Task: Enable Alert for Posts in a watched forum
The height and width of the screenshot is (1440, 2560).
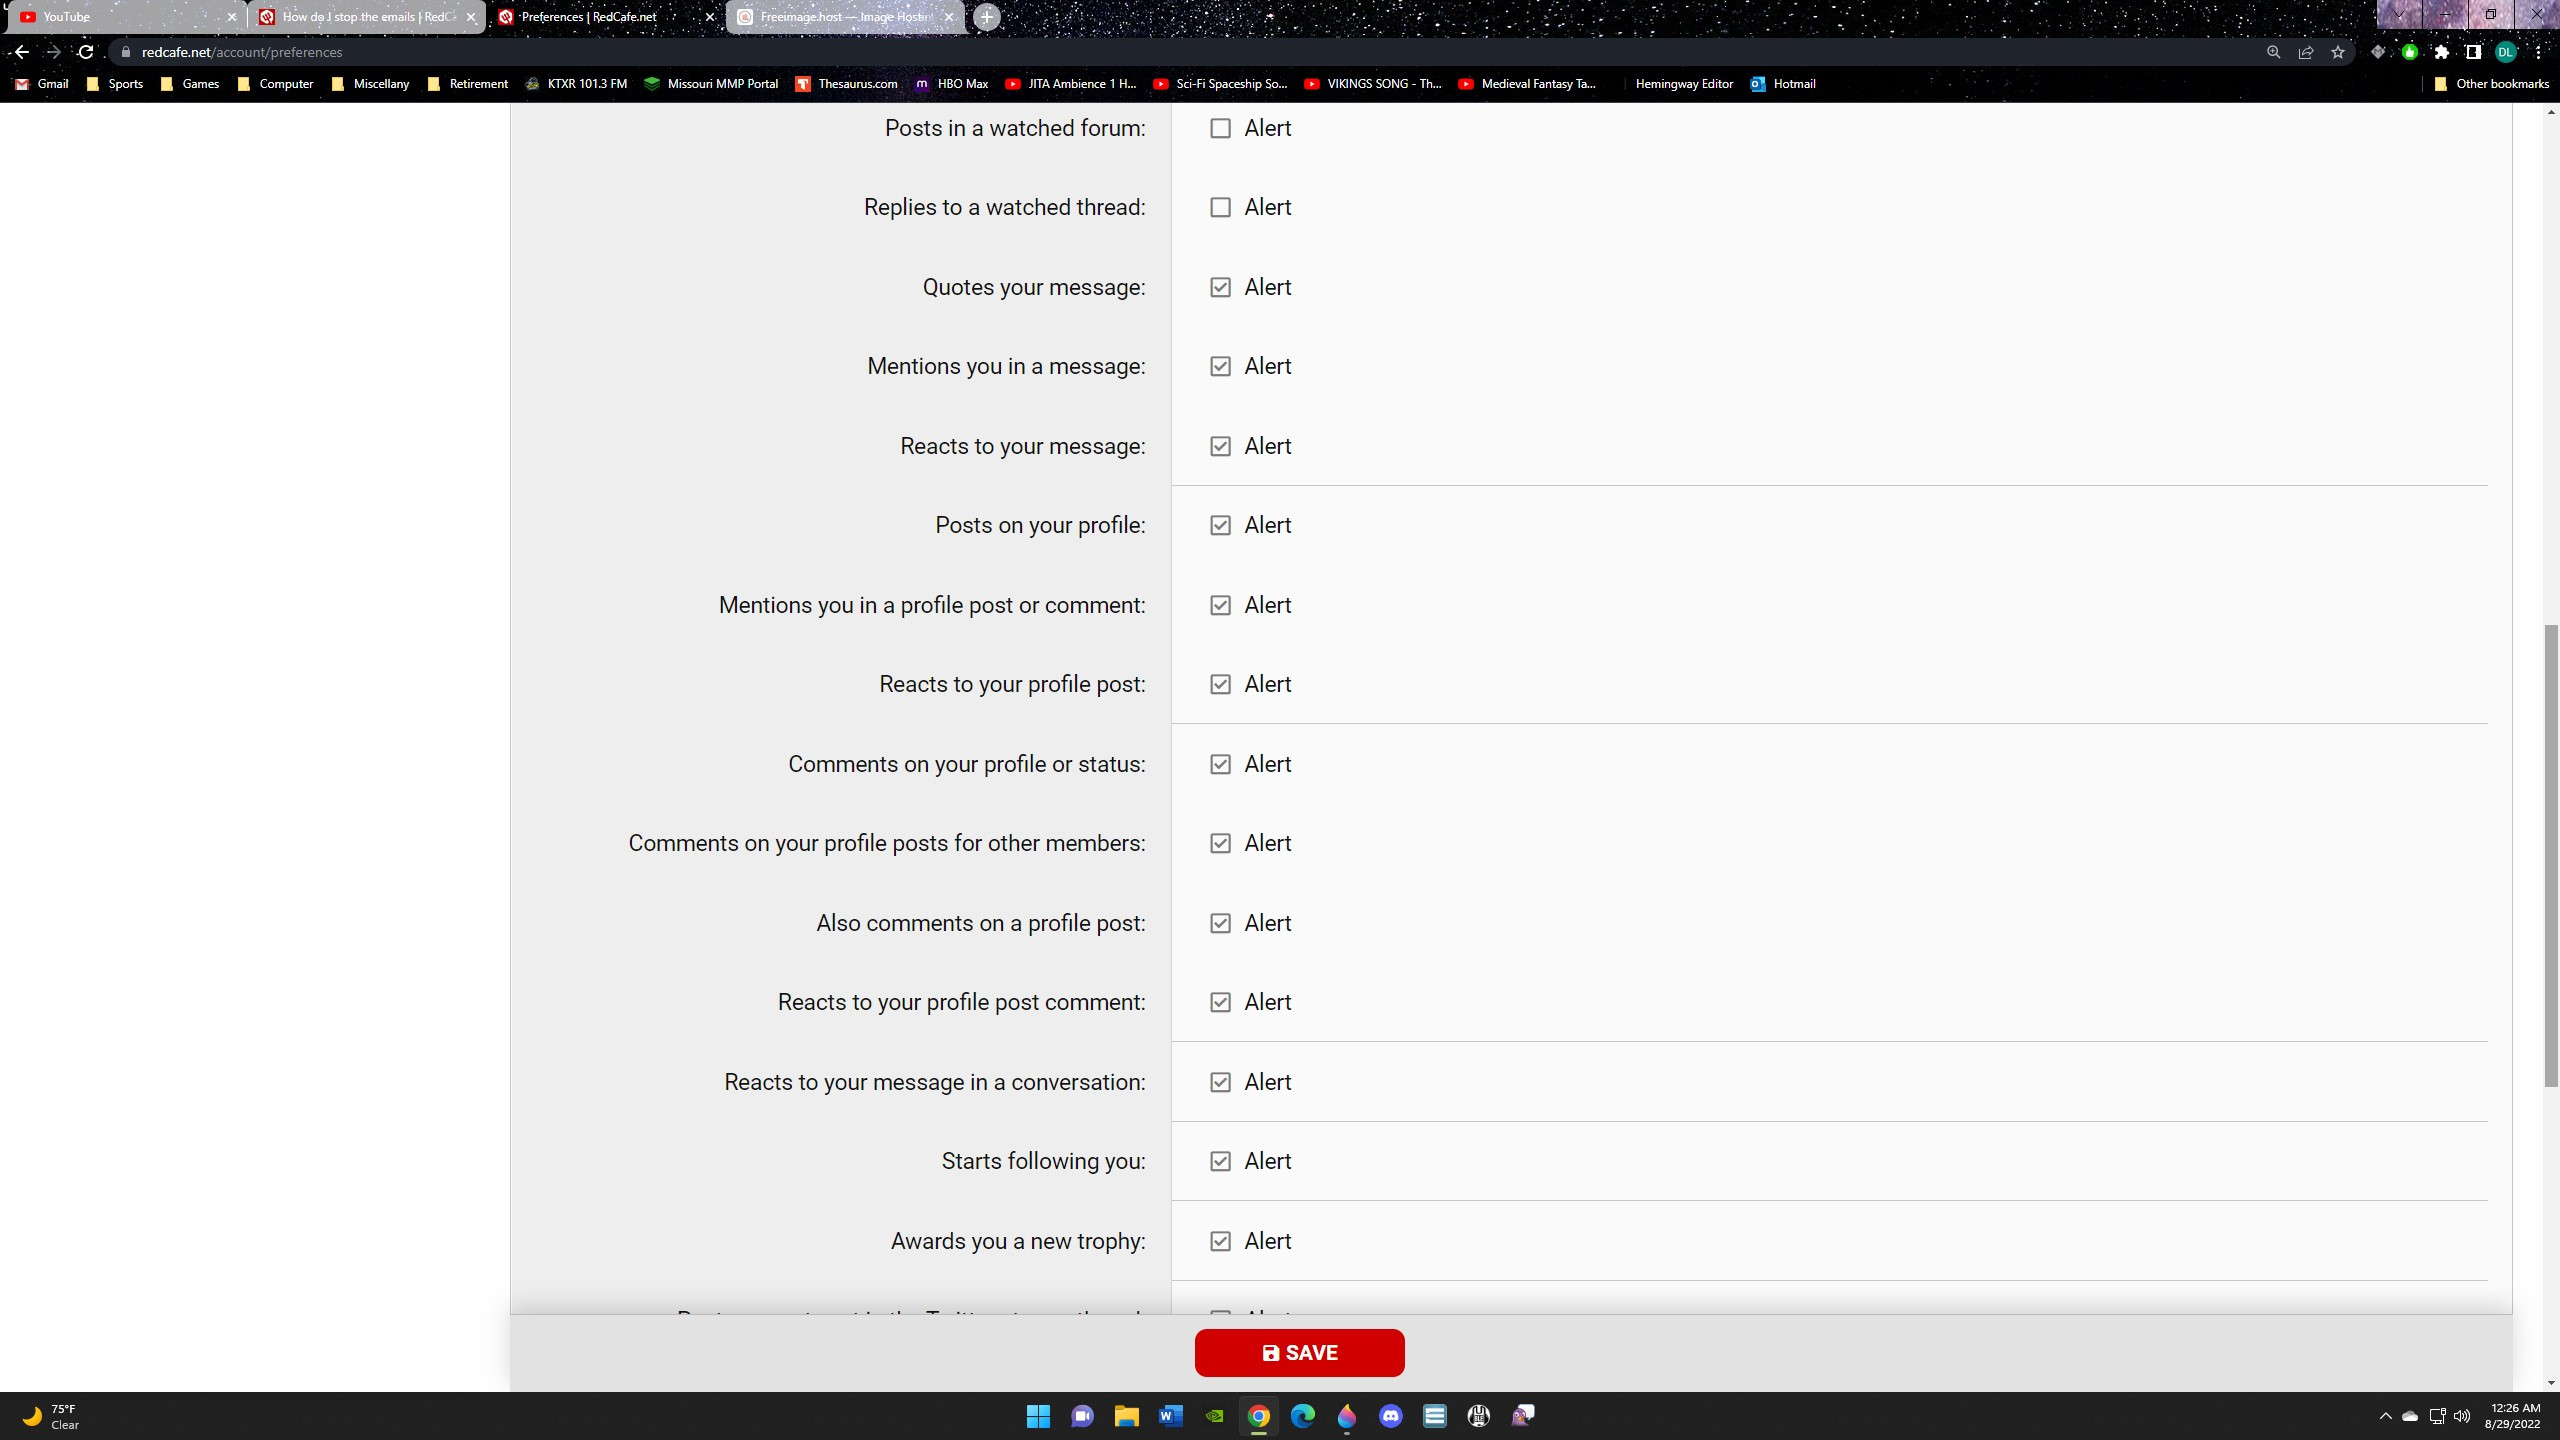Action: 1220,128
